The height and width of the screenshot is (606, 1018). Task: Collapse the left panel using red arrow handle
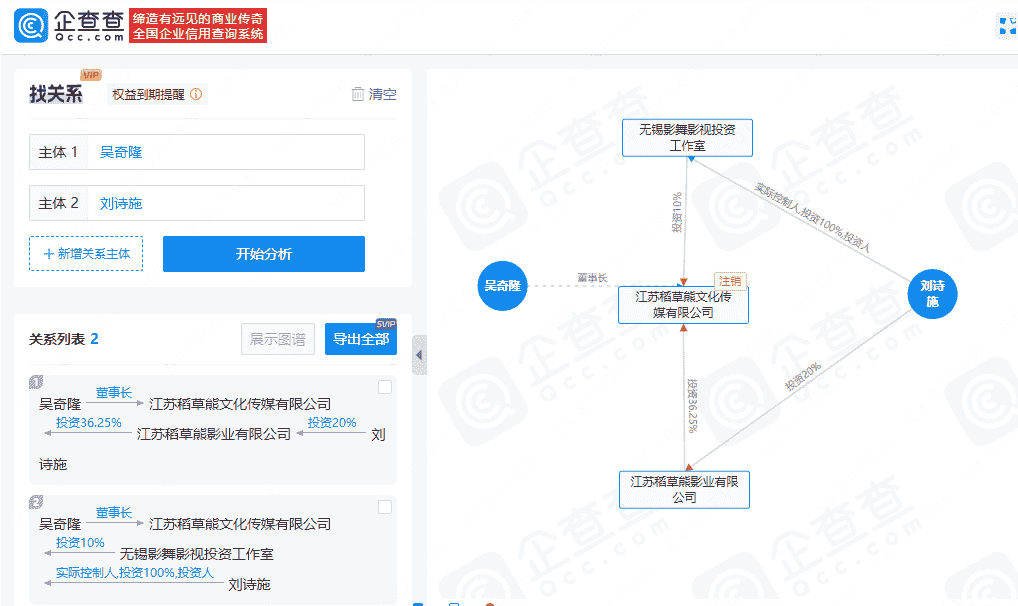(x=419, y=355)
